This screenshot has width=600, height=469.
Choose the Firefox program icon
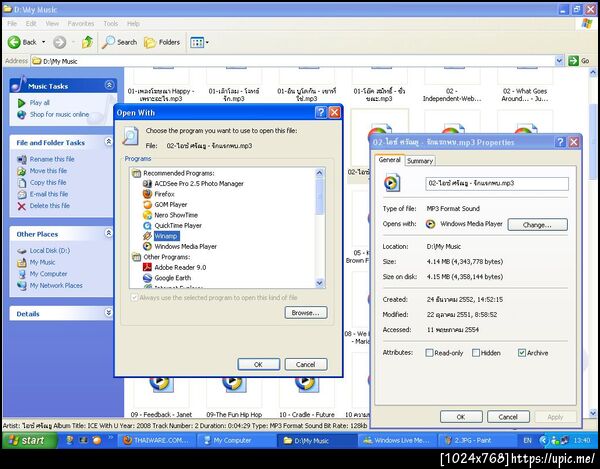coord(147,194)
